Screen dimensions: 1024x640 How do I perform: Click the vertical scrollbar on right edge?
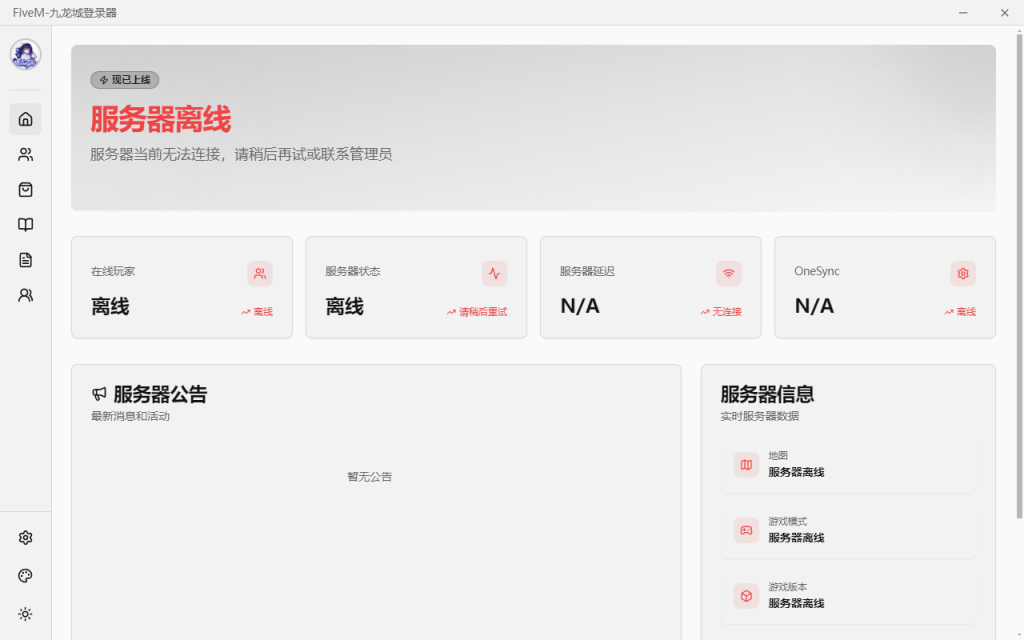[1019, 280]
